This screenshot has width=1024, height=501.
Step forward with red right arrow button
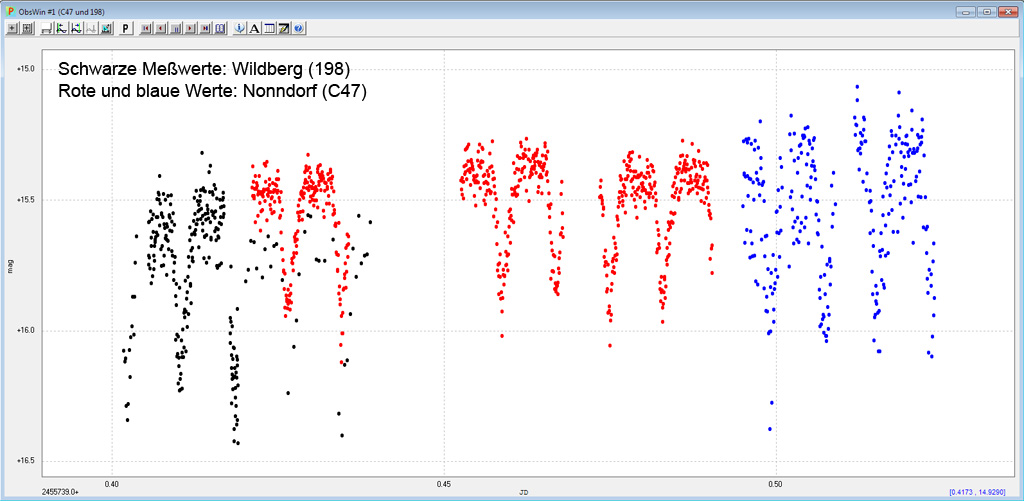tap(190, 28)
